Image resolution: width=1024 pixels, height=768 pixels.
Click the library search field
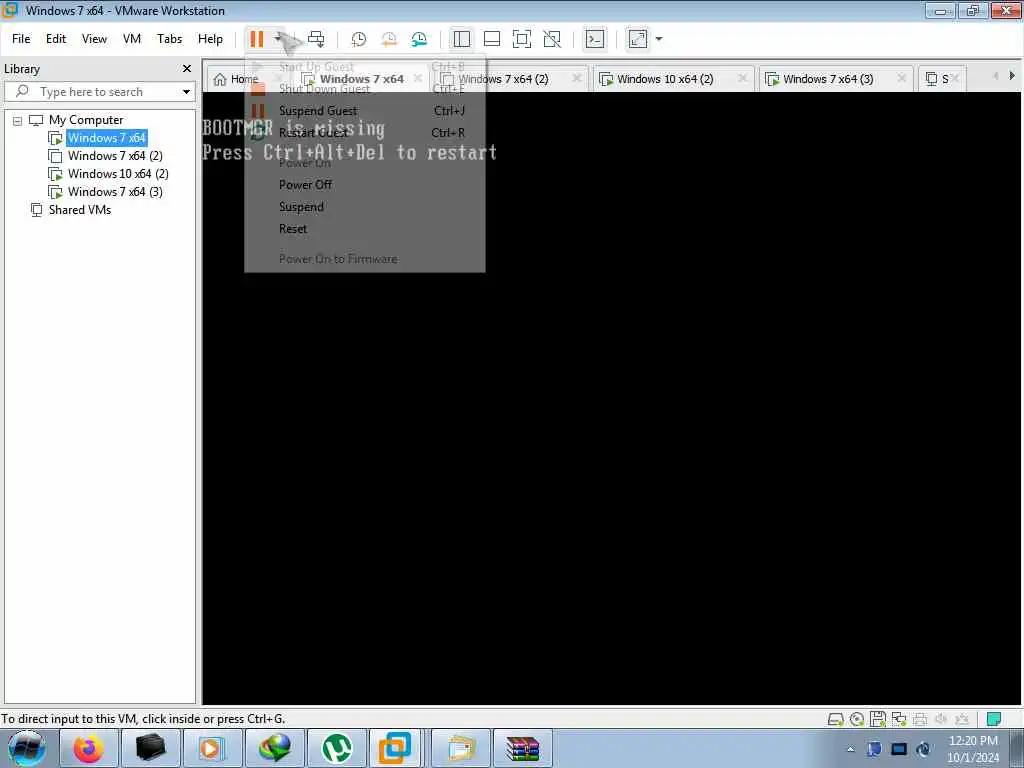click(98, 92)
